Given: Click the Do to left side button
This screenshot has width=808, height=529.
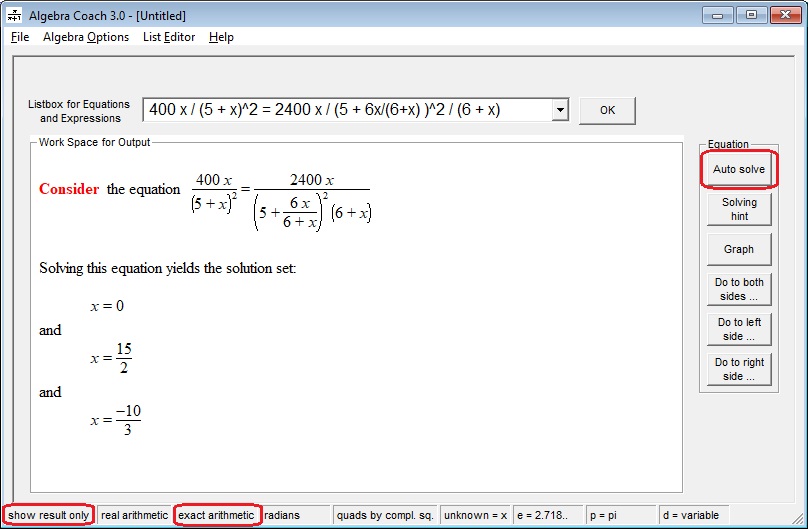Looking at the screenshot, I should 739,329.
